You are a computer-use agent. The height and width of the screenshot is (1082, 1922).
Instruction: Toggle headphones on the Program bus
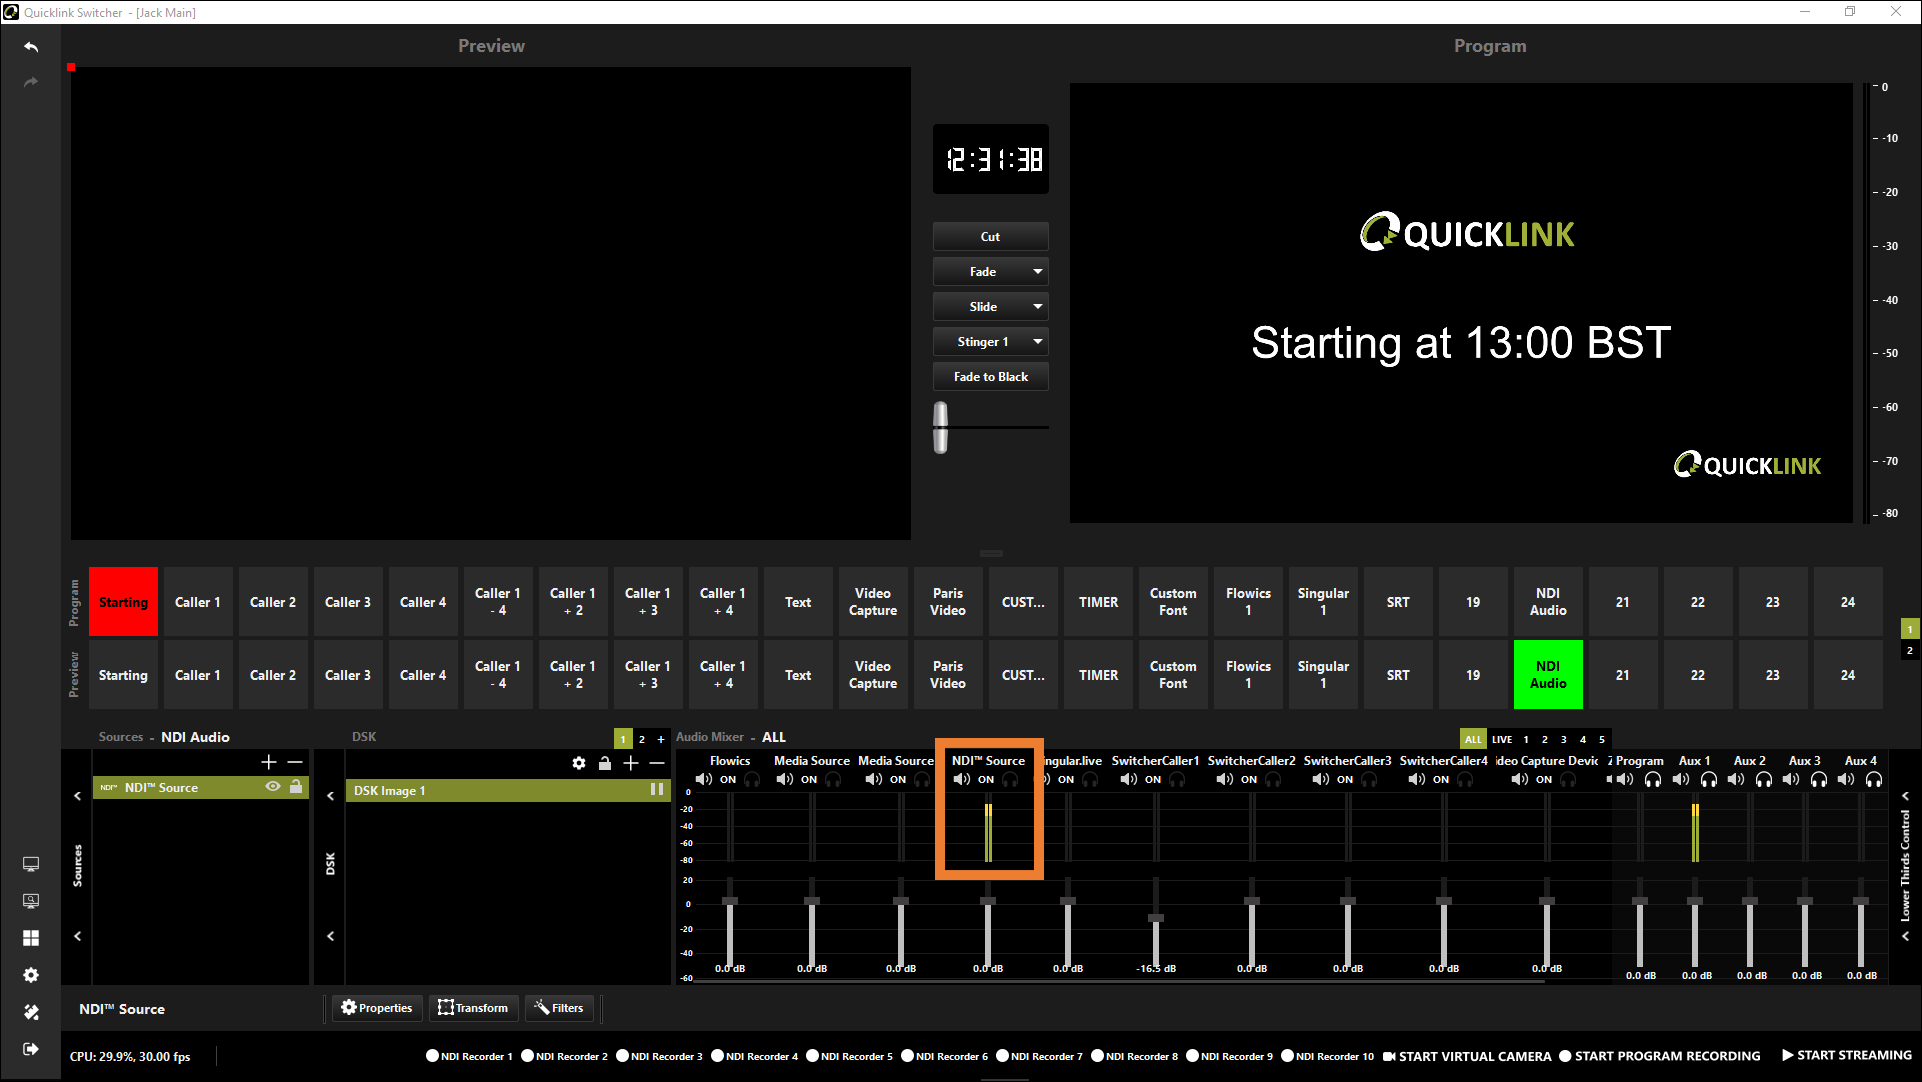click(x=1653, y=779)
